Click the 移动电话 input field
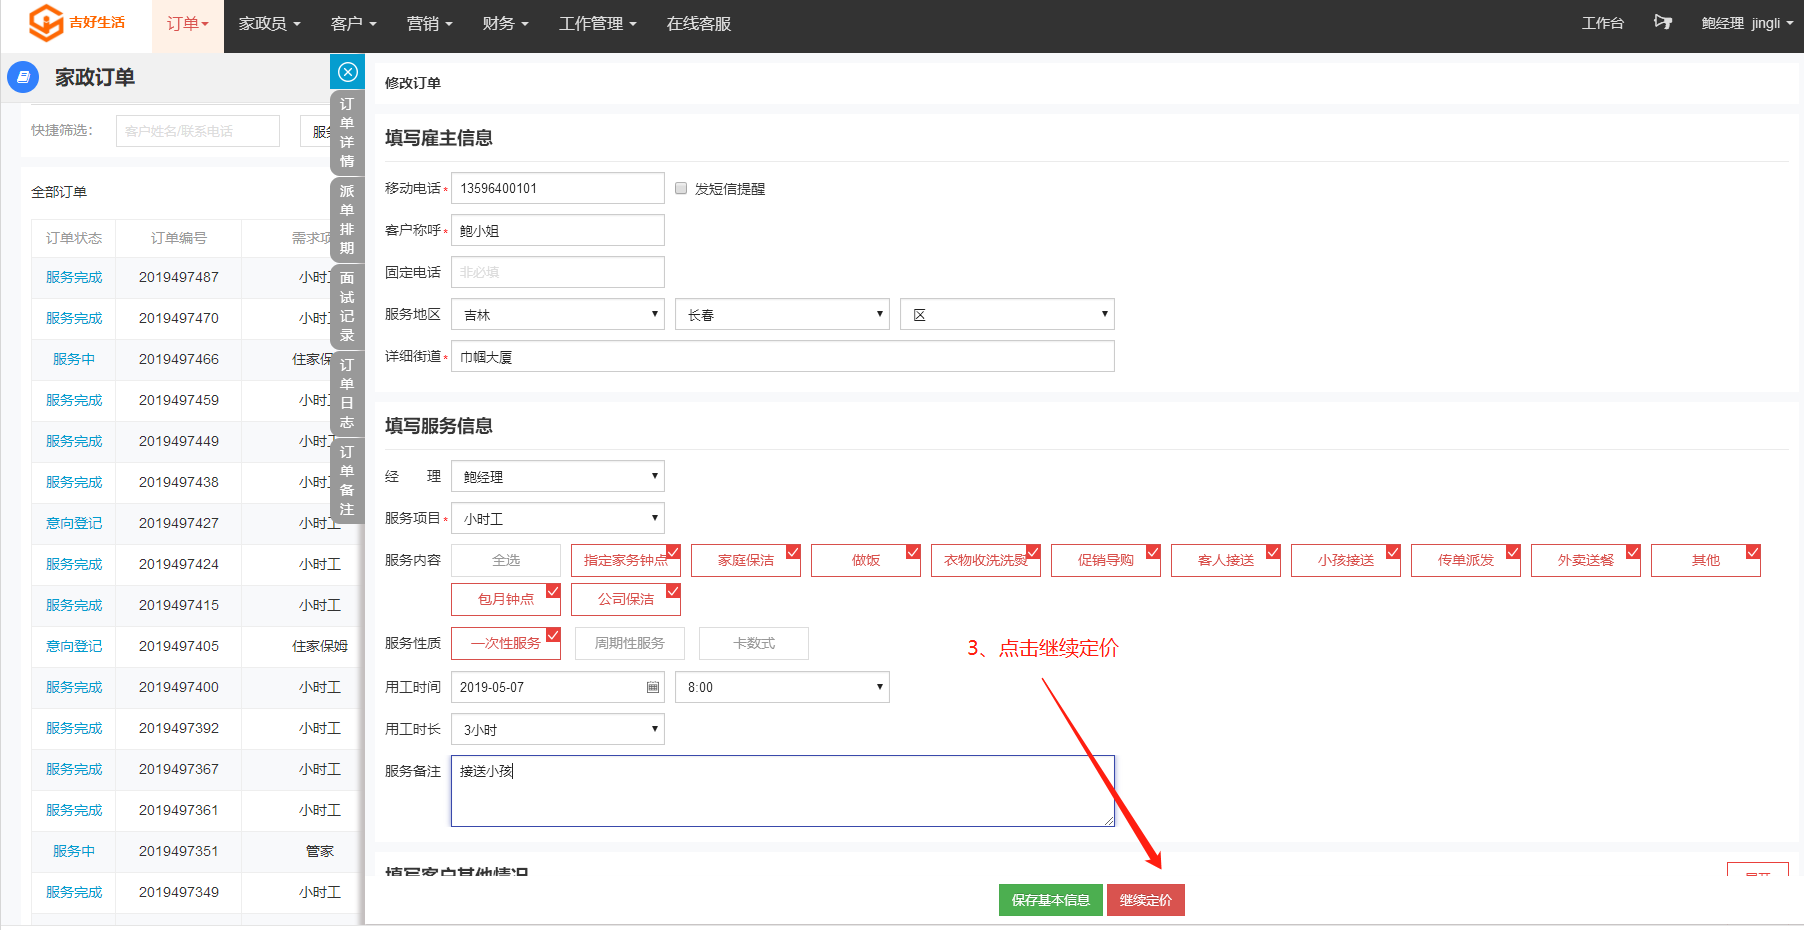The image size is (1804, 930). 558,188
